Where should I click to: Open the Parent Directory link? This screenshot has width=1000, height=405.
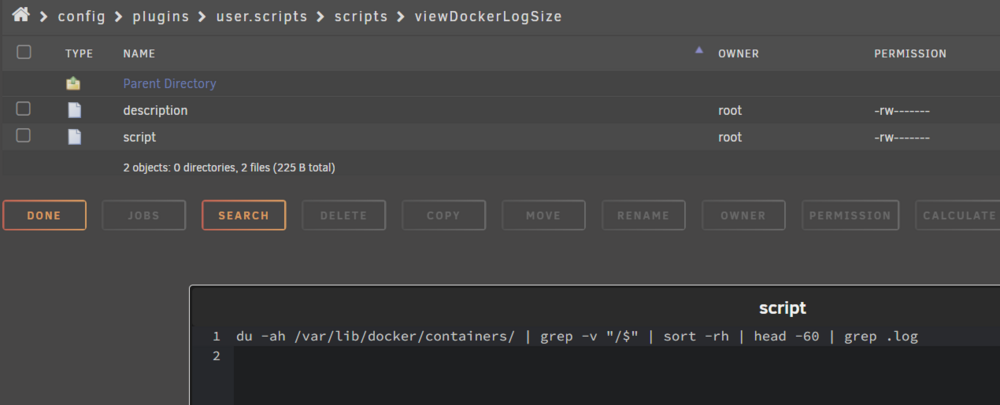170,84
